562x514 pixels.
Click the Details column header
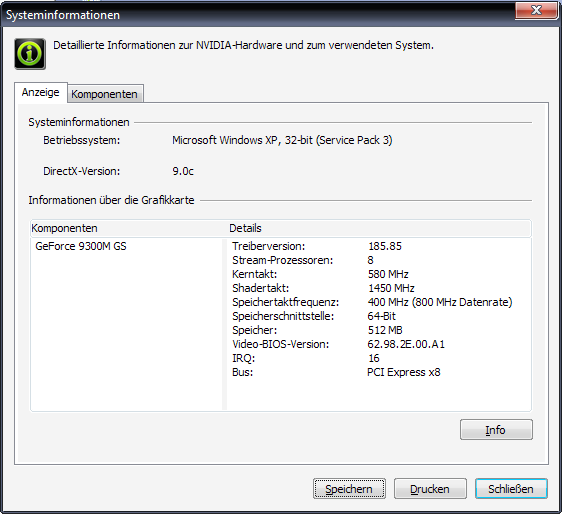(246, 228)
